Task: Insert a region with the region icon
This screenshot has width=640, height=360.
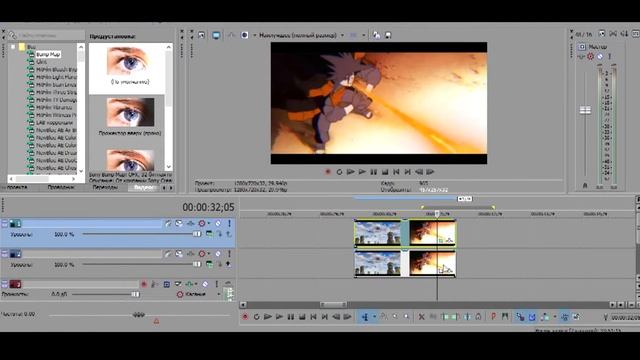Action: [505, 317]
